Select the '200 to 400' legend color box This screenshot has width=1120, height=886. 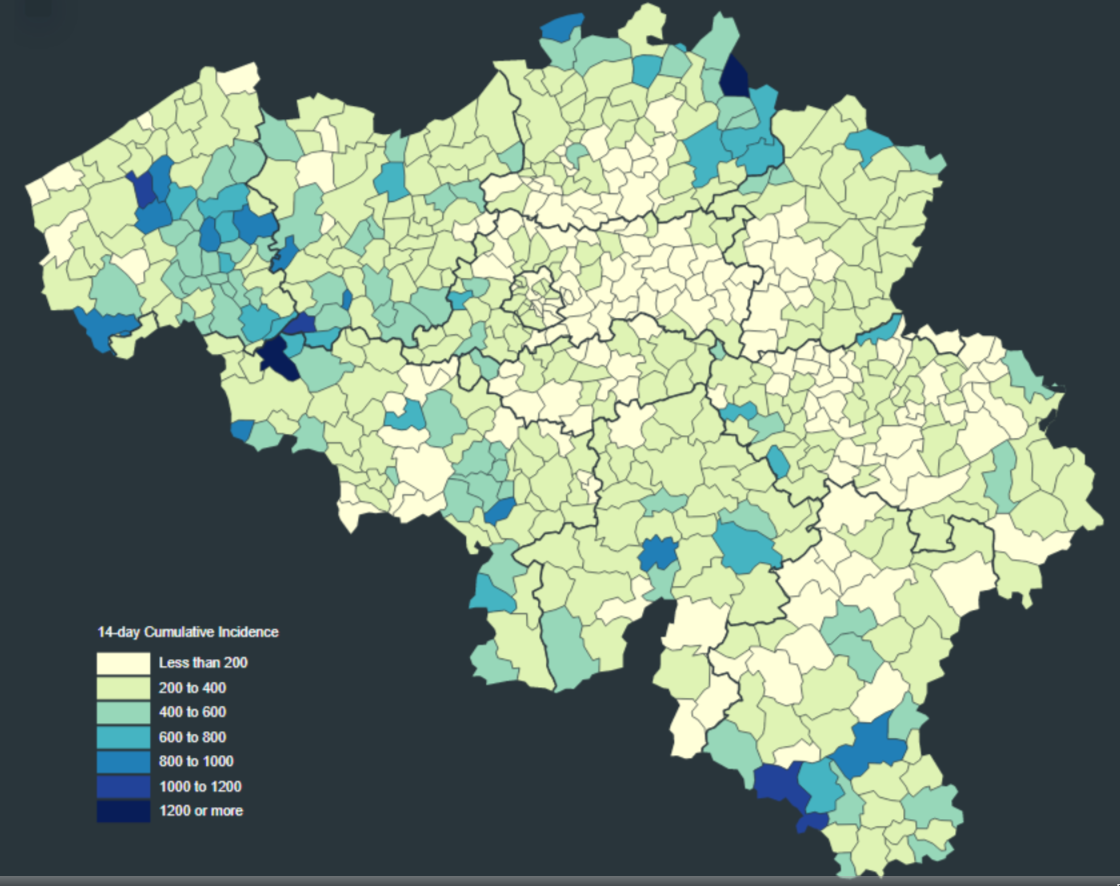[123, 688]
